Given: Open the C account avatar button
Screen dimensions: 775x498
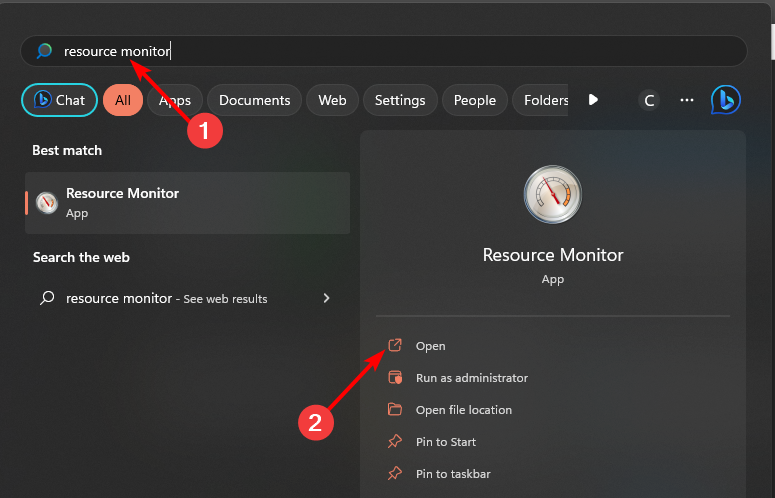Looking at the screenshot, I should (x=649, y=100).
